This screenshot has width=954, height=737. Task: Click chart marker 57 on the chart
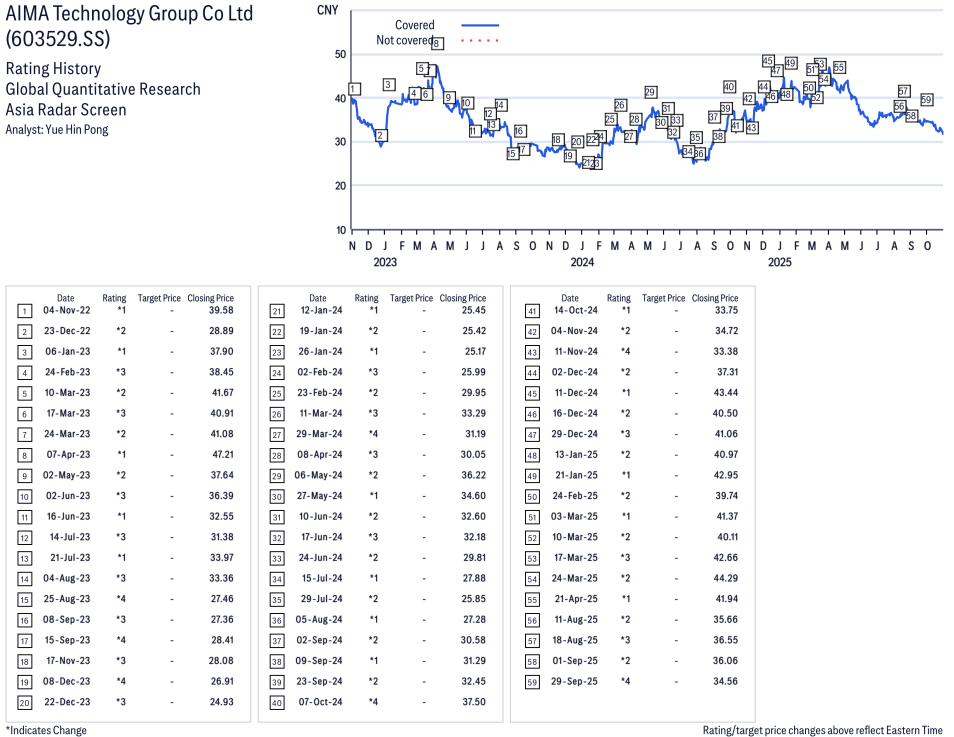(x=904, y=91)
